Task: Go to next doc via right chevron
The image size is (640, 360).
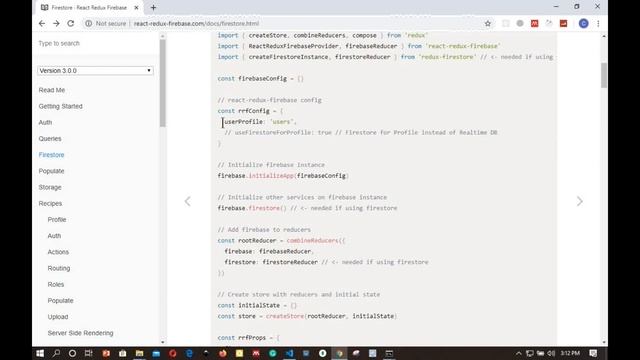Action: pyautogui.click(x=580, y=201)
